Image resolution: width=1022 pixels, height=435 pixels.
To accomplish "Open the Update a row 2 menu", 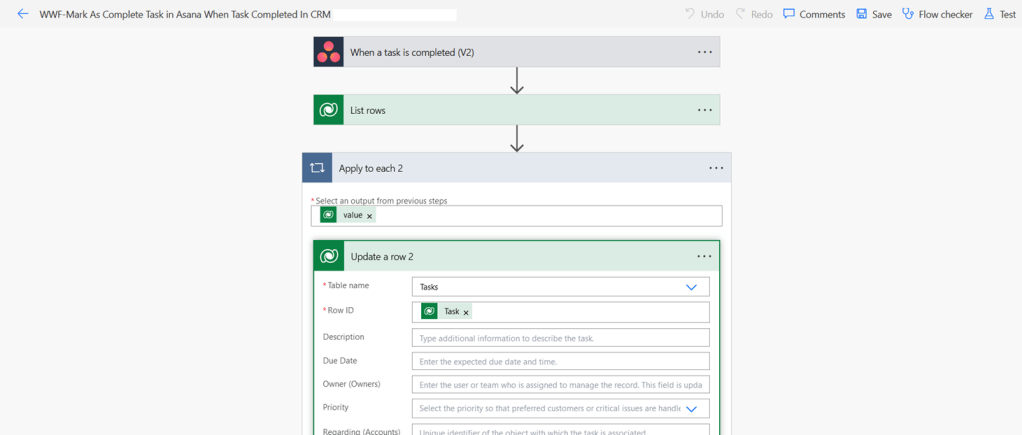I will 705,257.
